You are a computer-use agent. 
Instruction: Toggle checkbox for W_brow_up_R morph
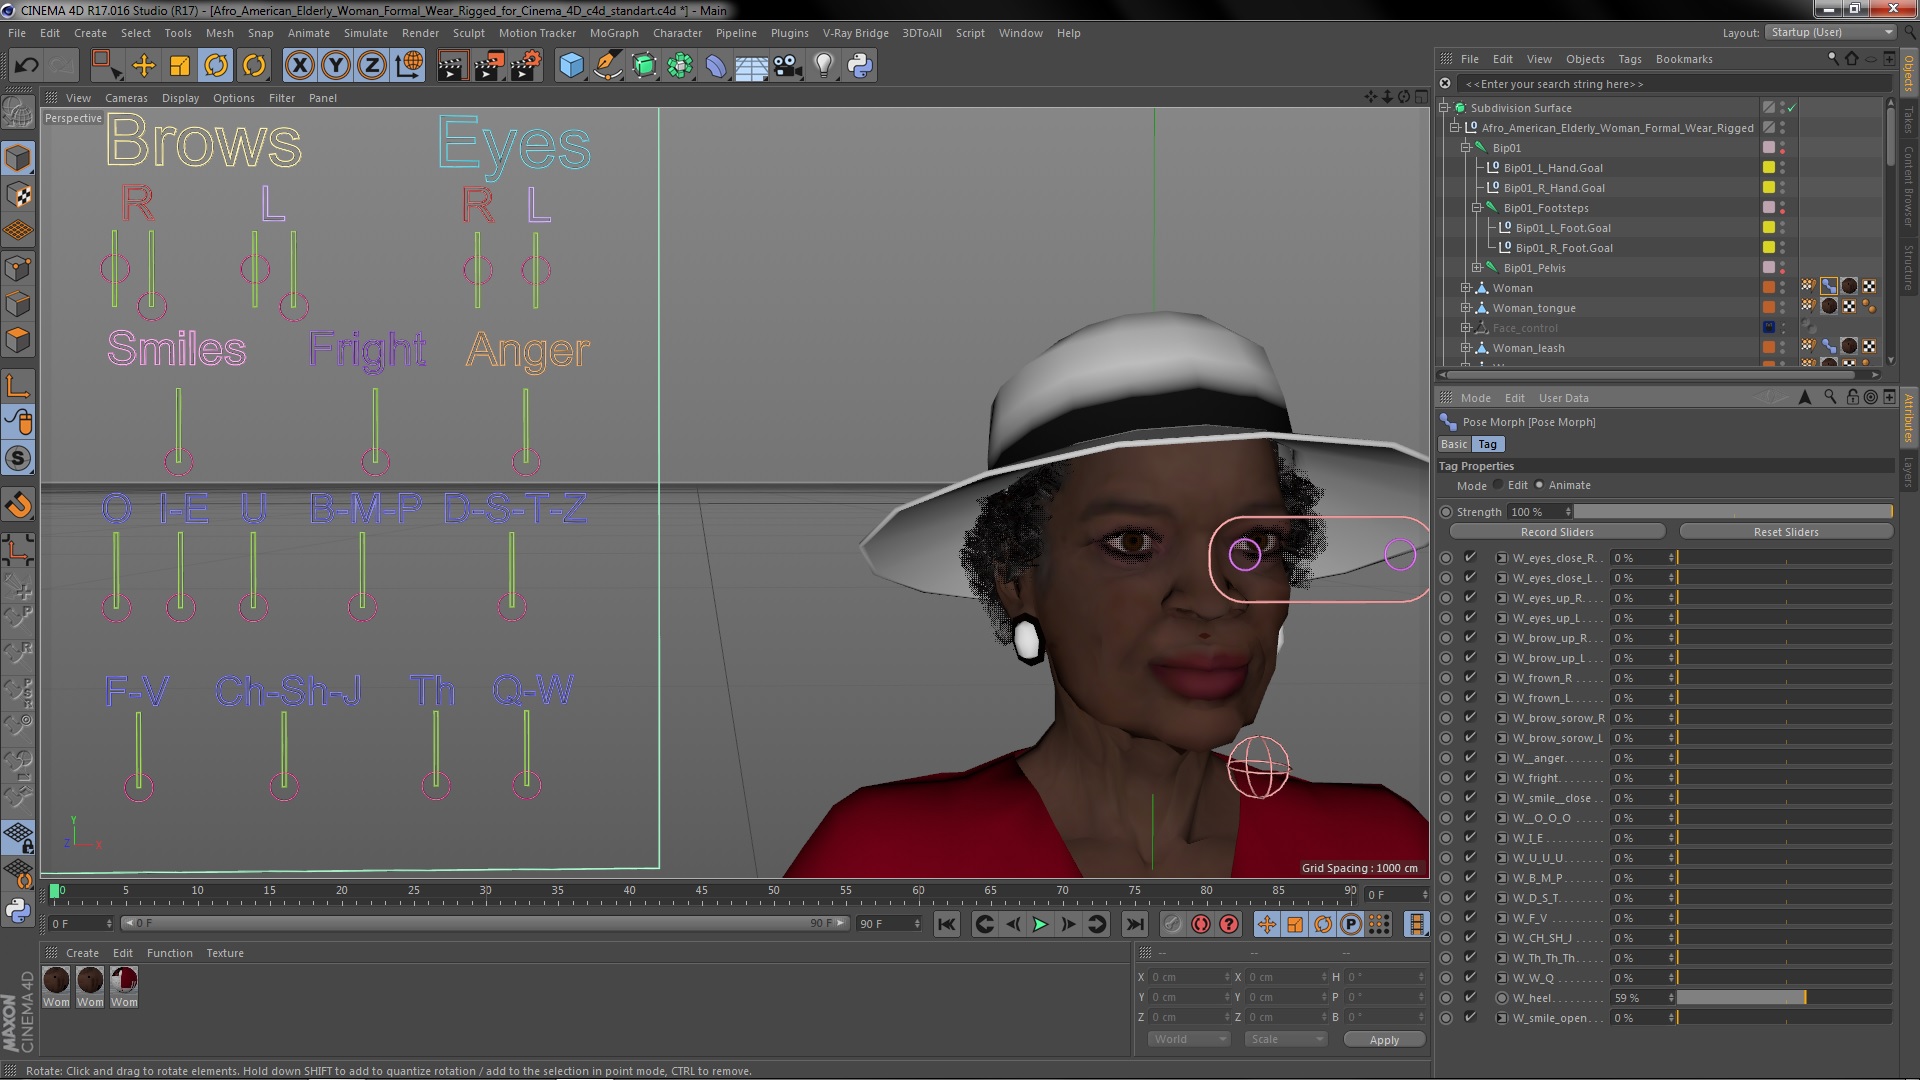coord(1470,637)
